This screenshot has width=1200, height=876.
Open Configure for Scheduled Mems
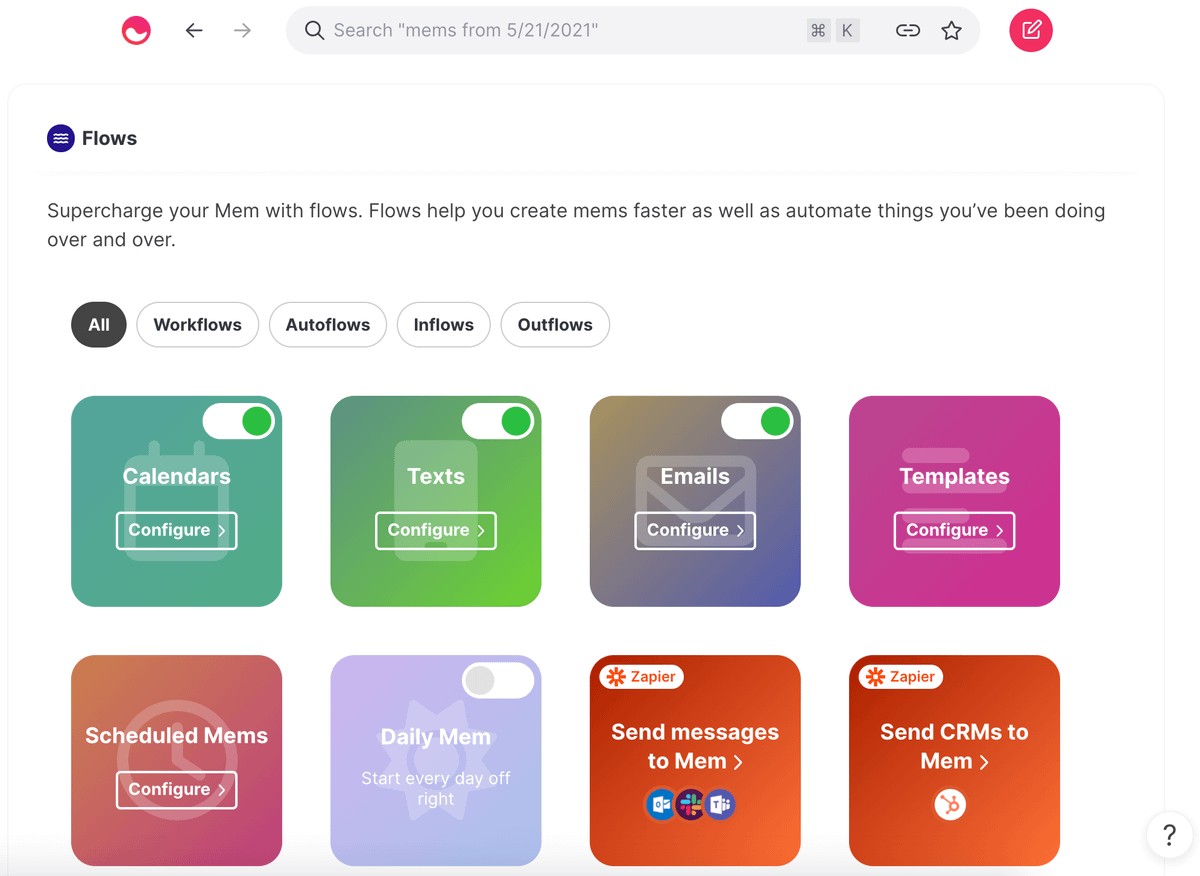[x=176, y=789]
